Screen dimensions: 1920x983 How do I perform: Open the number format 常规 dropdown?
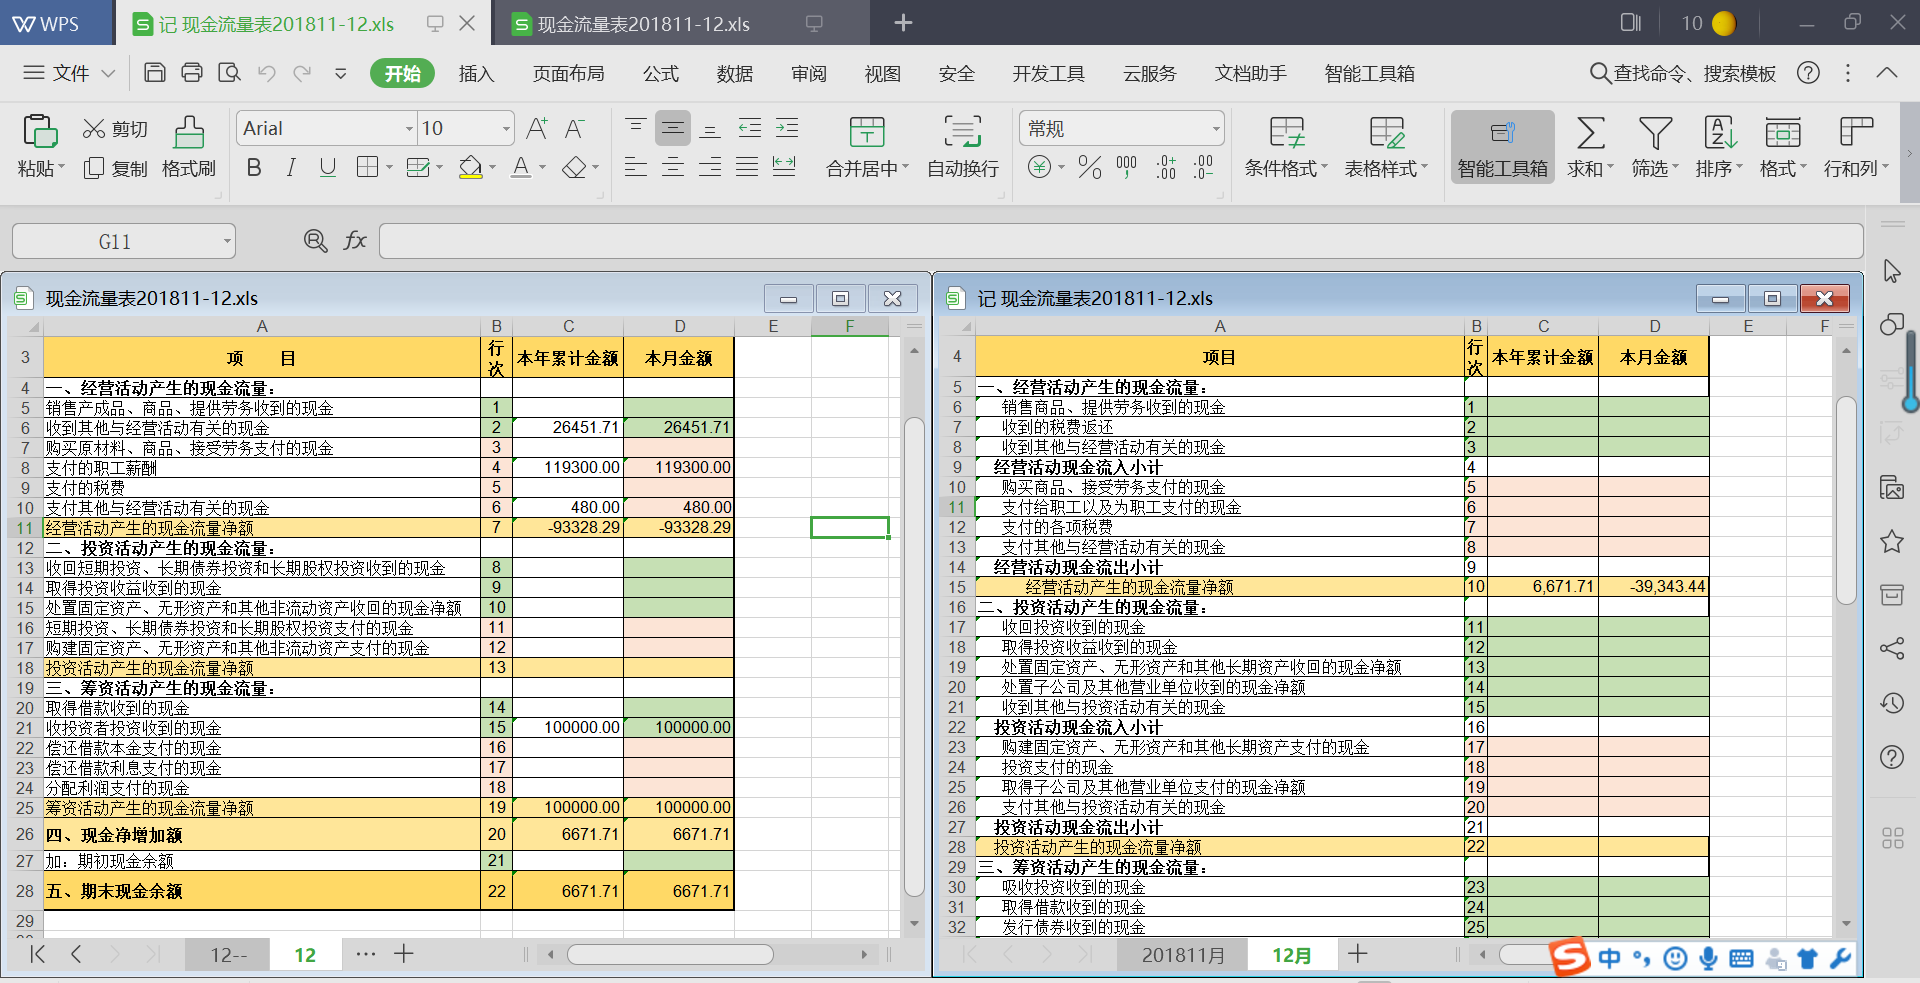[x=1216, y=129]
